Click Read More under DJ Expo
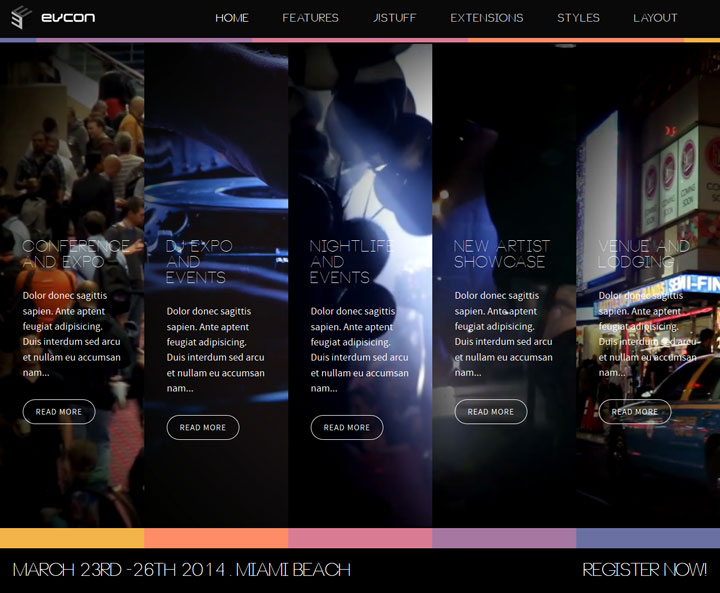 (x=203, y=427)
